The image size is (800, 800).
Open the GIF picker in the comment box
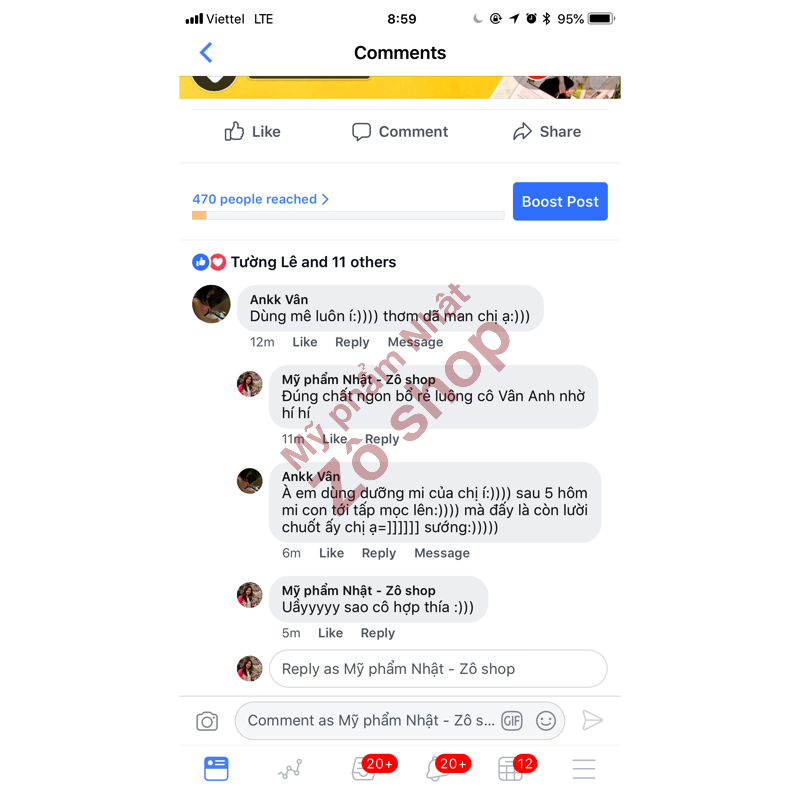click(x=511, y=720)
